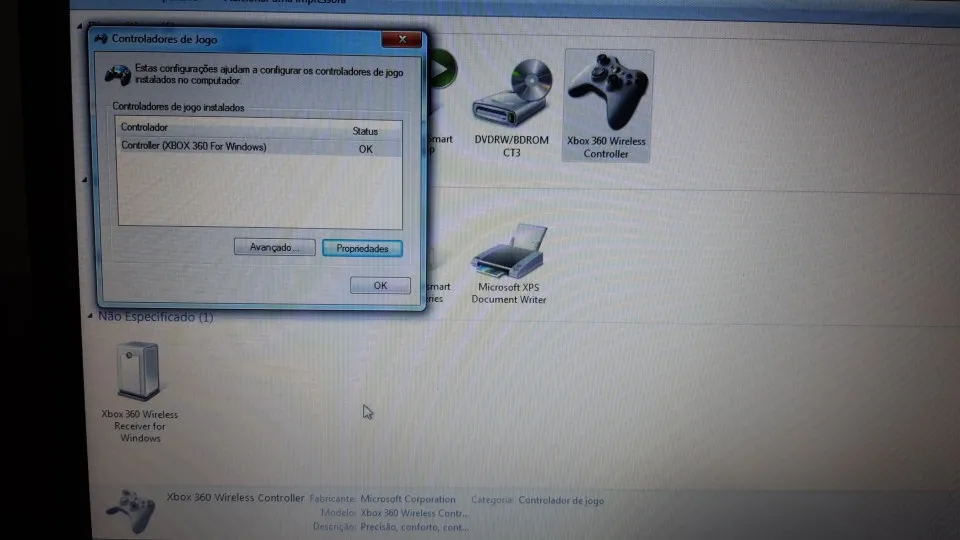
Task: Confirm the Controladores de Jogo dialog with OK
Action: [x=380, y=285]
